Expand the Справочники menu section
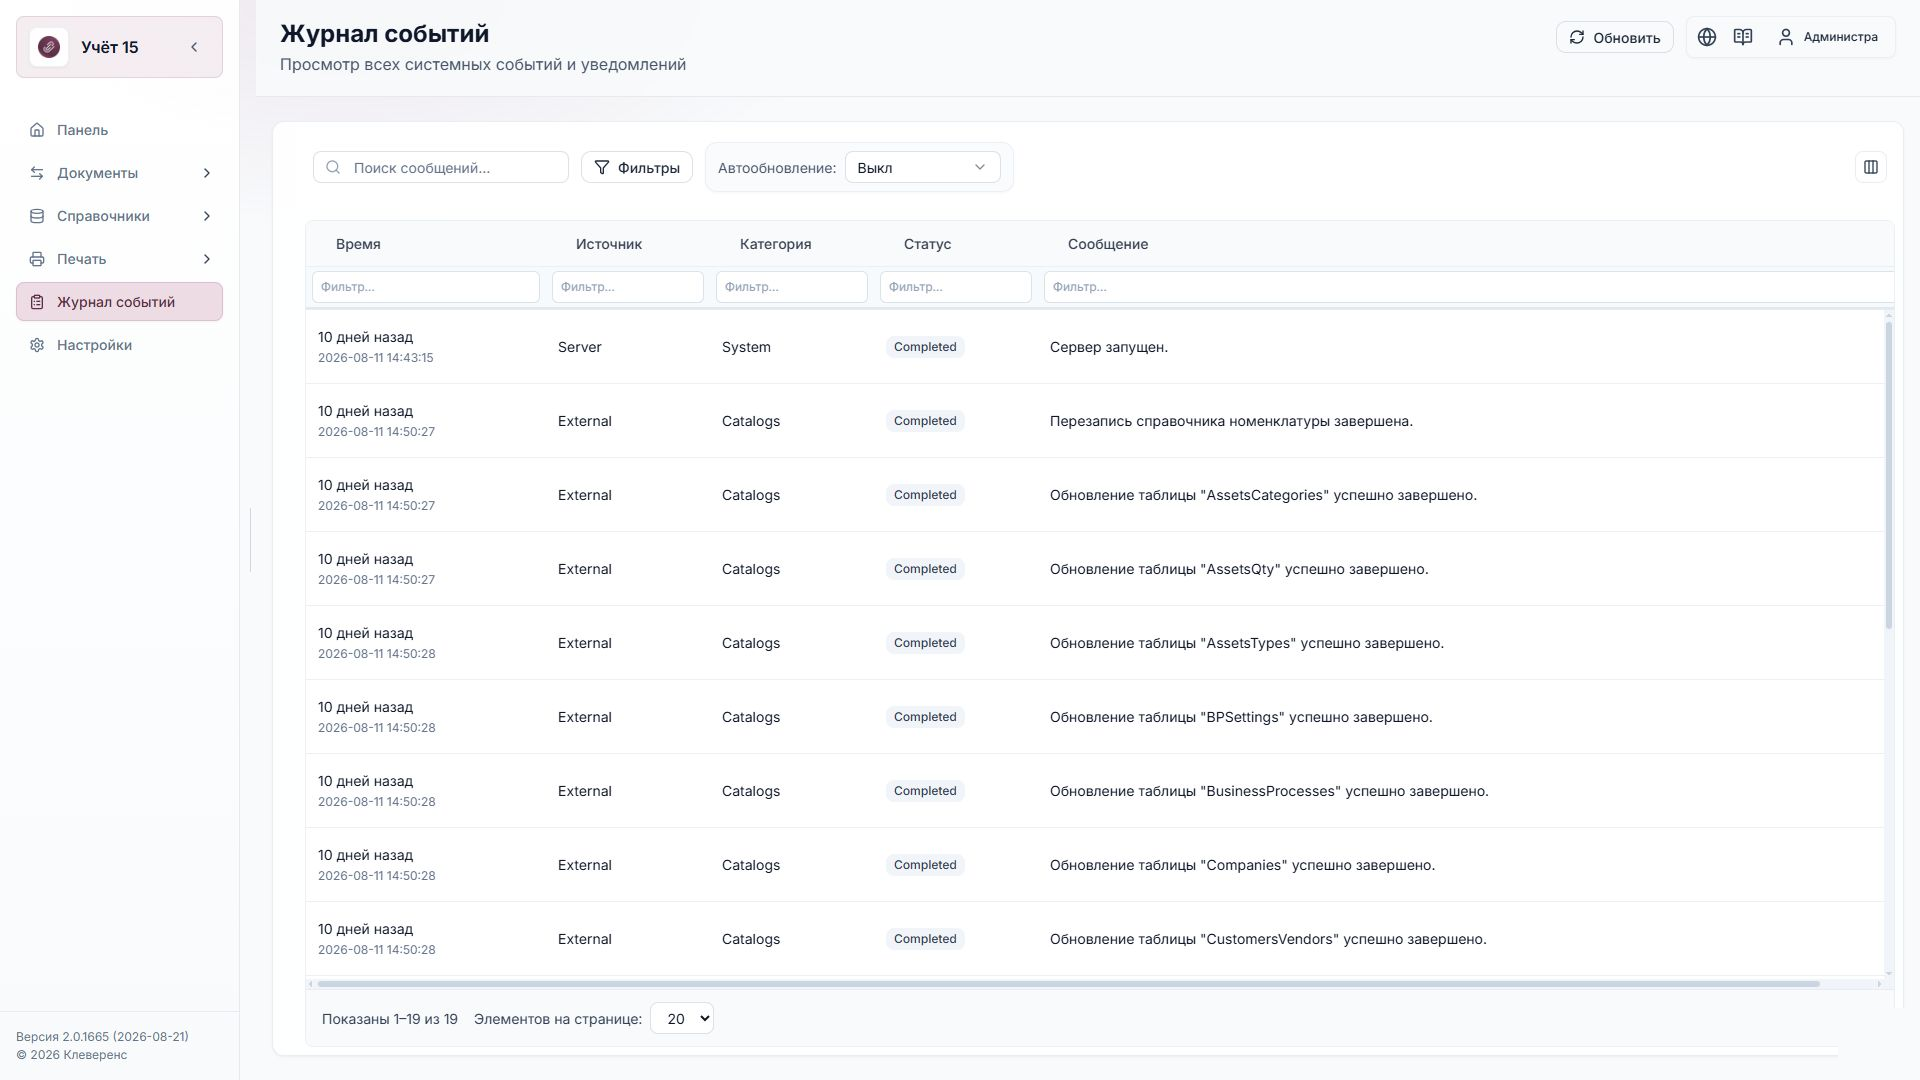The image size is (1920, 1080). [119, 216]
